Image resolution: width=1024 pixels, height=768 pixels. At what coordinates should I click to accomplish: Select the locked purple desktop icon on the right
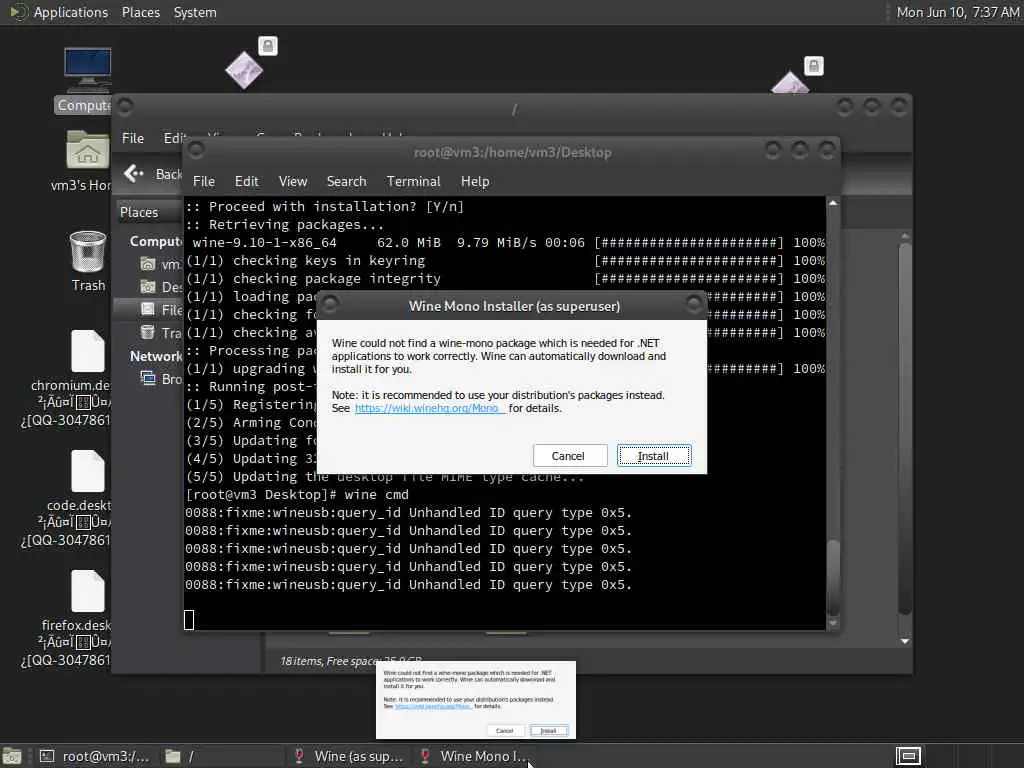pyautogui.click(x=790, y=82)
